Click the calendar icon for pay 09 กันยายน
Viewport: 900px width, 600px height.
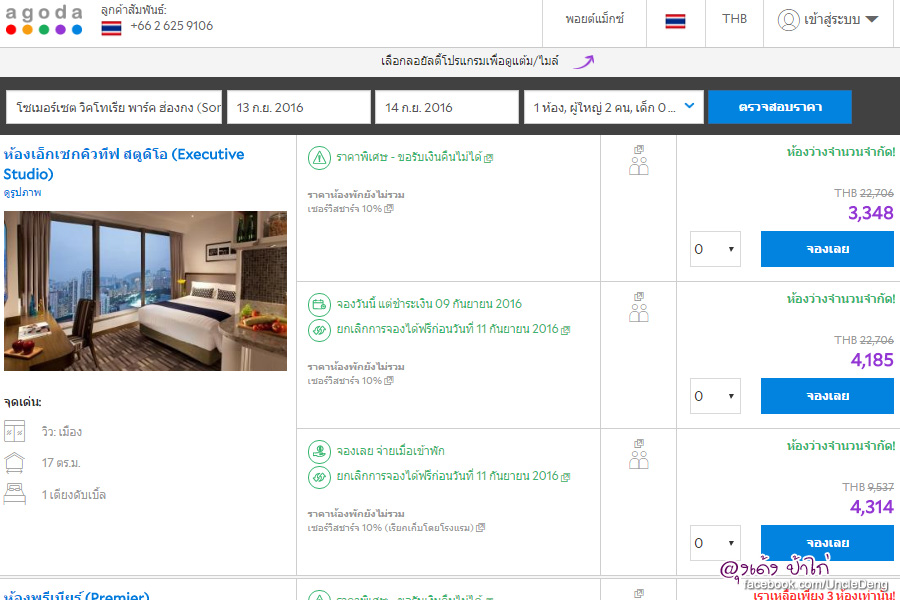pos(318,304)
